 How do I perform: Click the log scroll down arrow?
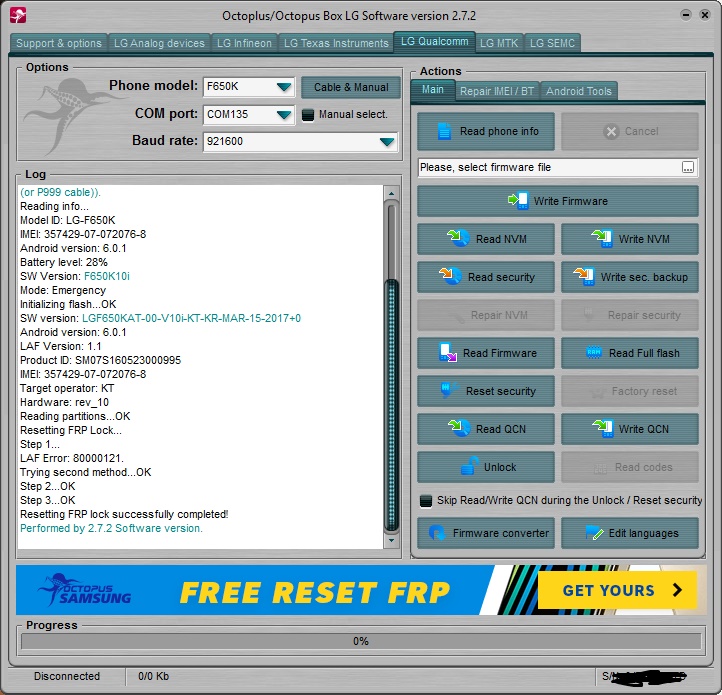[391, 540]
